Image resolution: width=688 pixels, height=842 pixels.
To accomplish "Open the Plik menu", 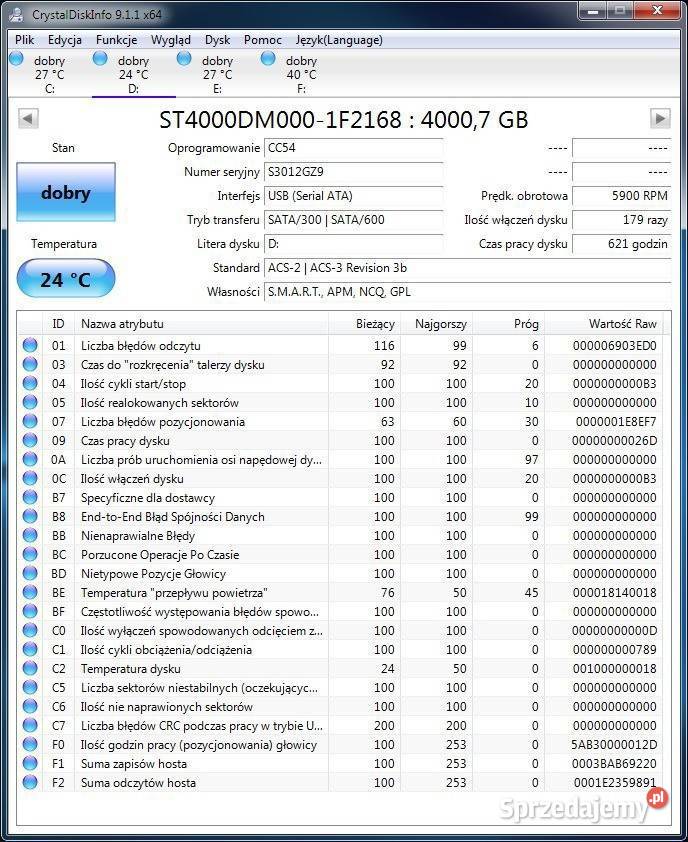I will (x=24, y=40).
